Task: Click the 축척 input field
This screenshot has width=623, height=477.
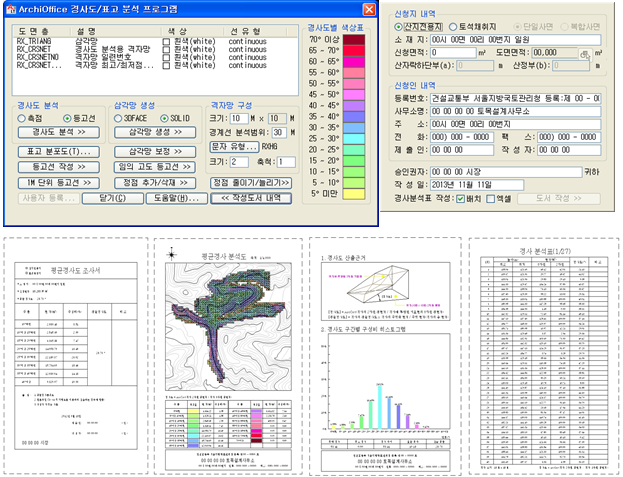Action: coord(286,162)
